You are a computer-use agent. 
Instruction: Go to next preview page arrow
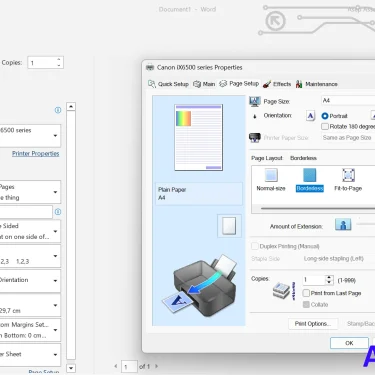(x=156, y=366)
